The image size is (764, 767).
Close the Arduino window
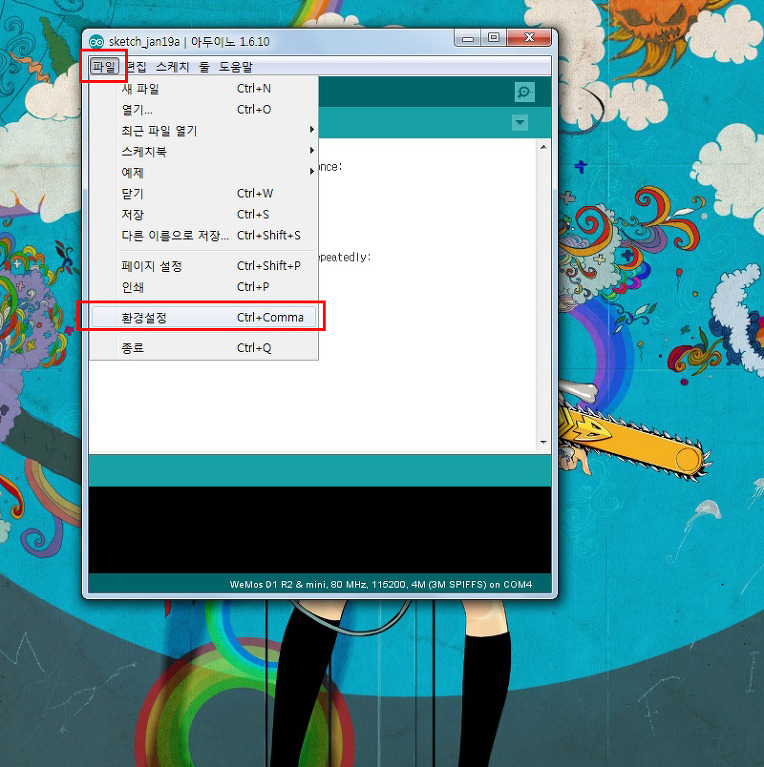click(529, 38)
